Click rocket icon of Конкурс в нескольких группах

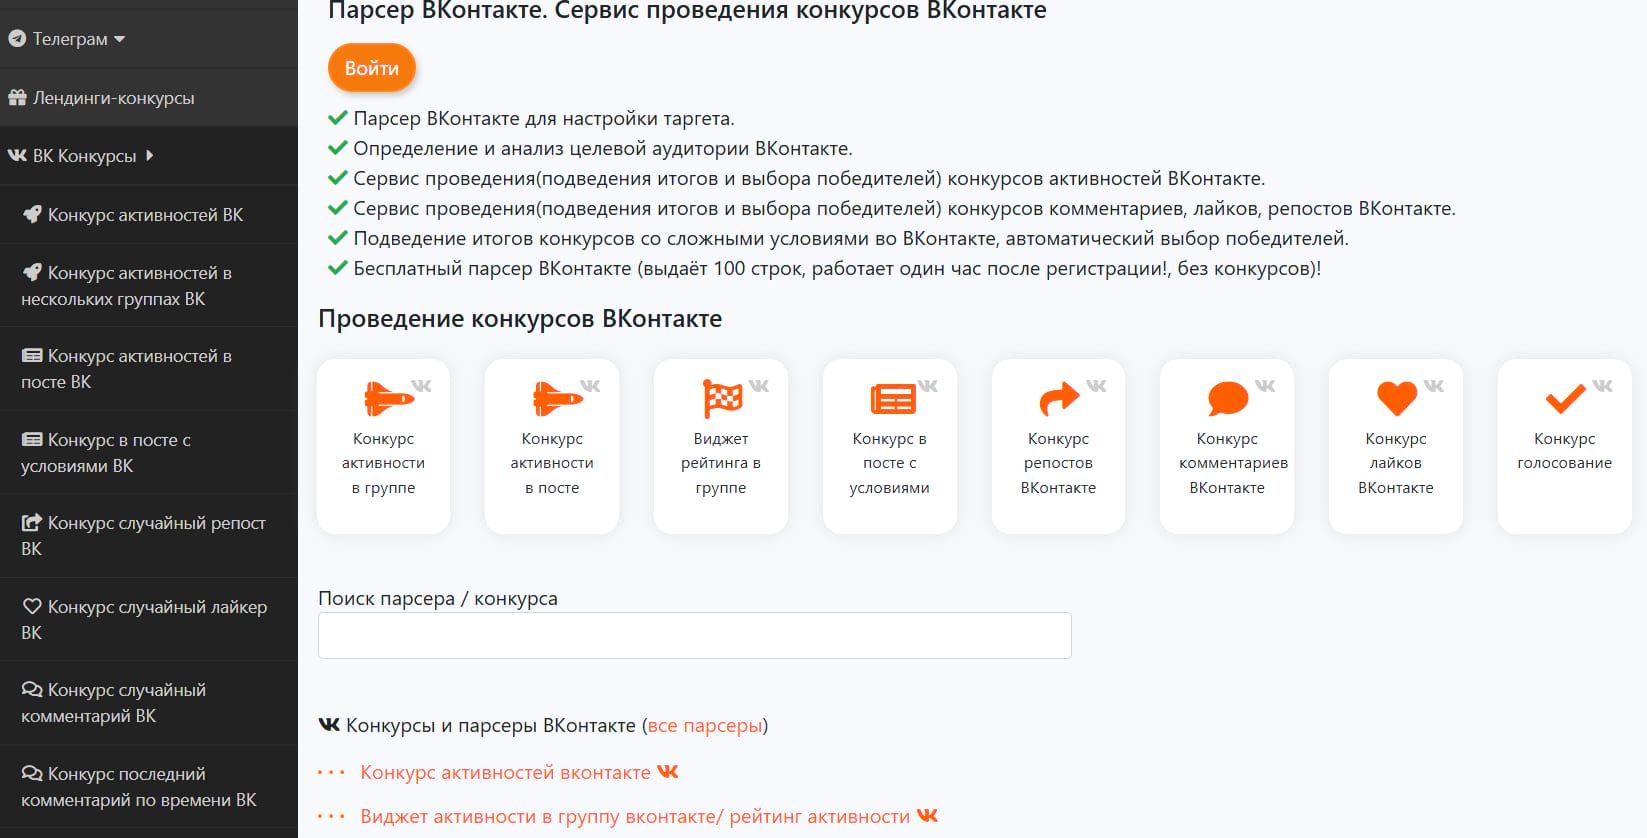[x=32, y=272]
